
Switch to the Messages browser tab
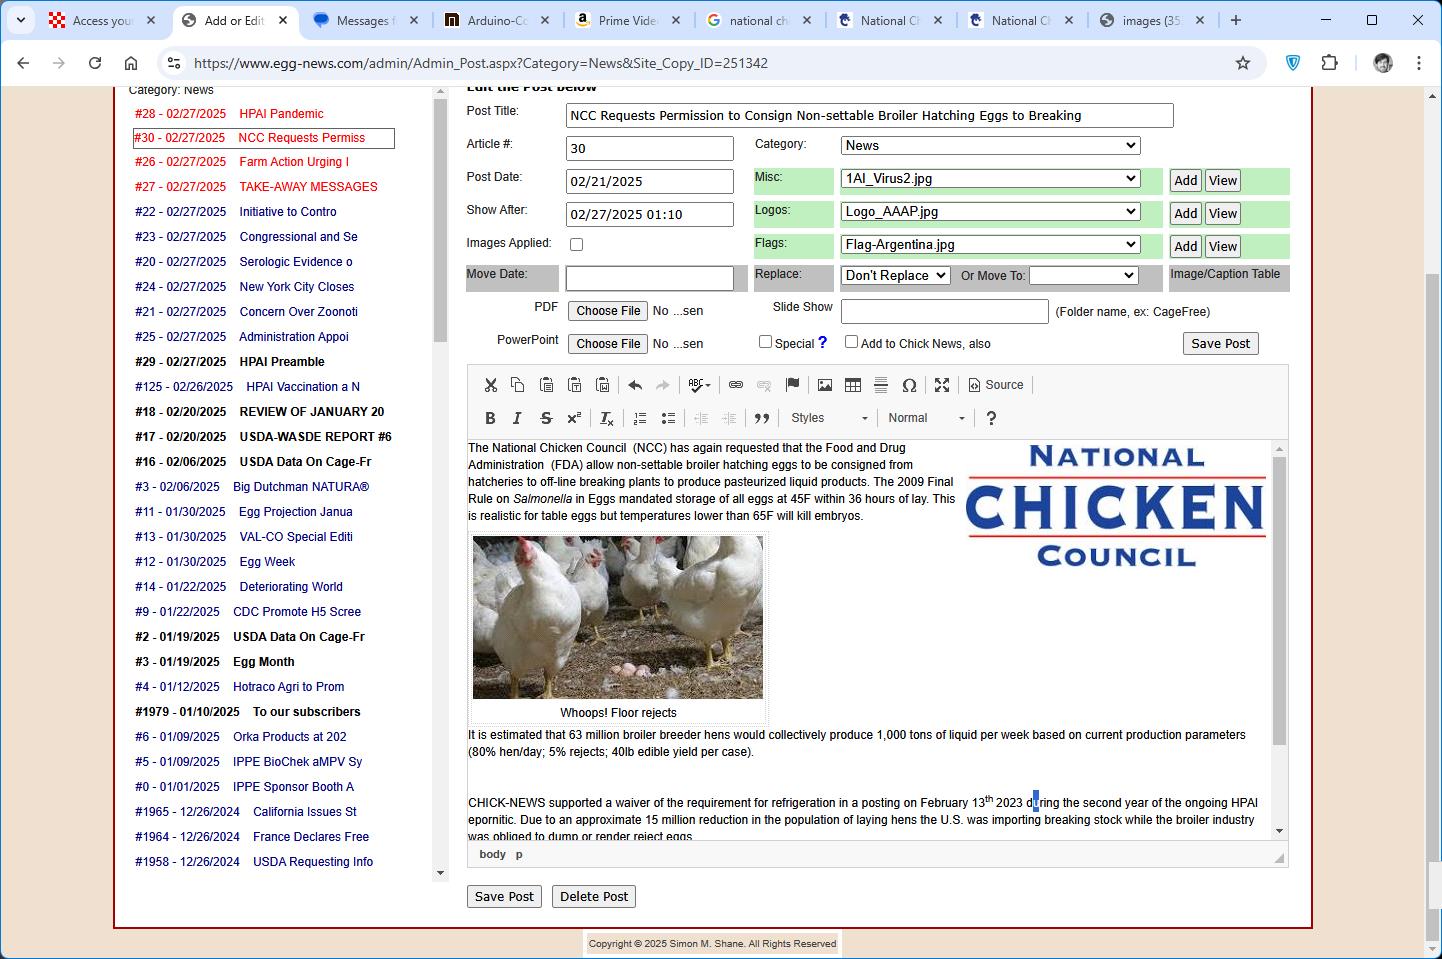(366, 21)
